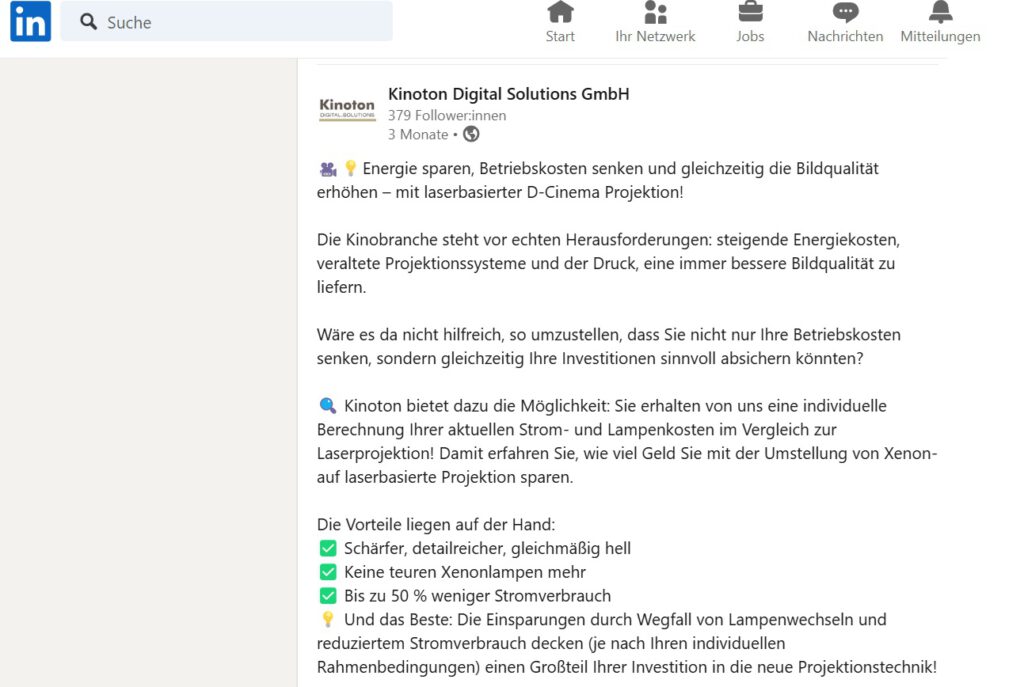The width and height of the screenshot is (1024, 687).
Task: Click the 3 Monate post timestamp
Action: pos(418,135)
